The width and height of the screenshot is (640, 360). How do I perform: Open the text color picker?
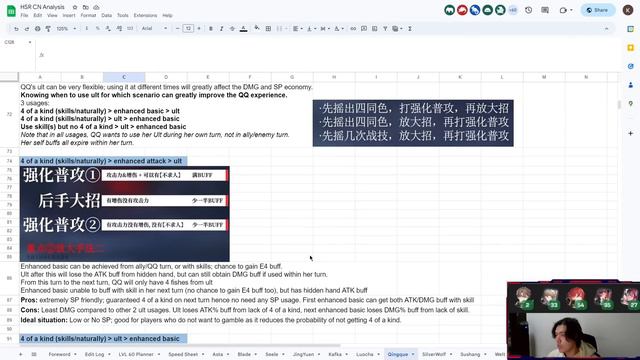pos(244,29)
